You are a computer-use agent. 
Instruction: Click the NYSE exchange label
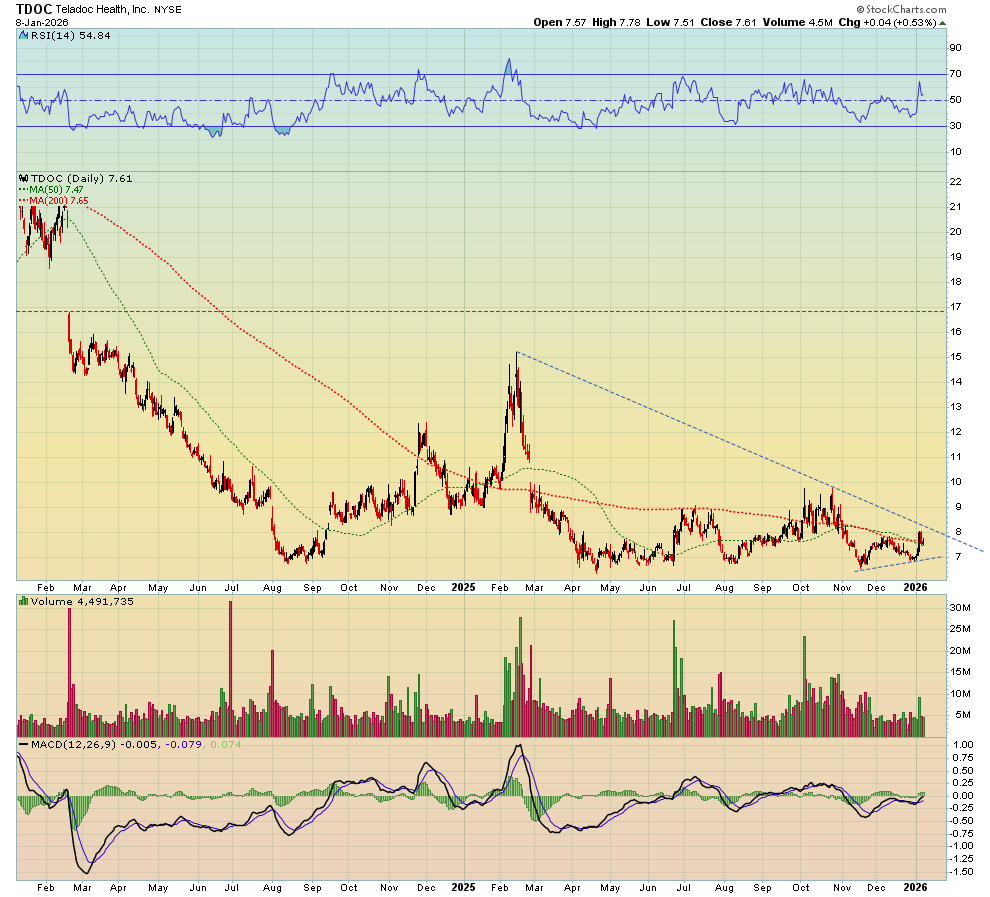point(167,10)
